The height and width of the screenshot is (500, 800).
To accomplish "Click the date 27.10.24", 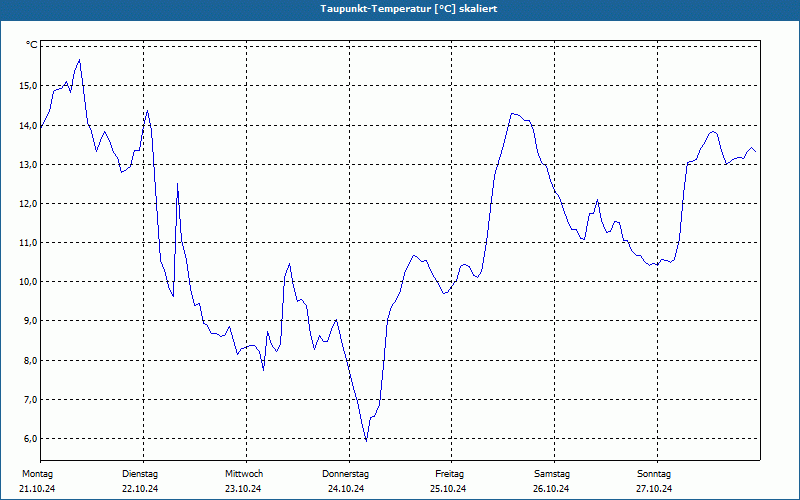I will click(x=654, y=489).
